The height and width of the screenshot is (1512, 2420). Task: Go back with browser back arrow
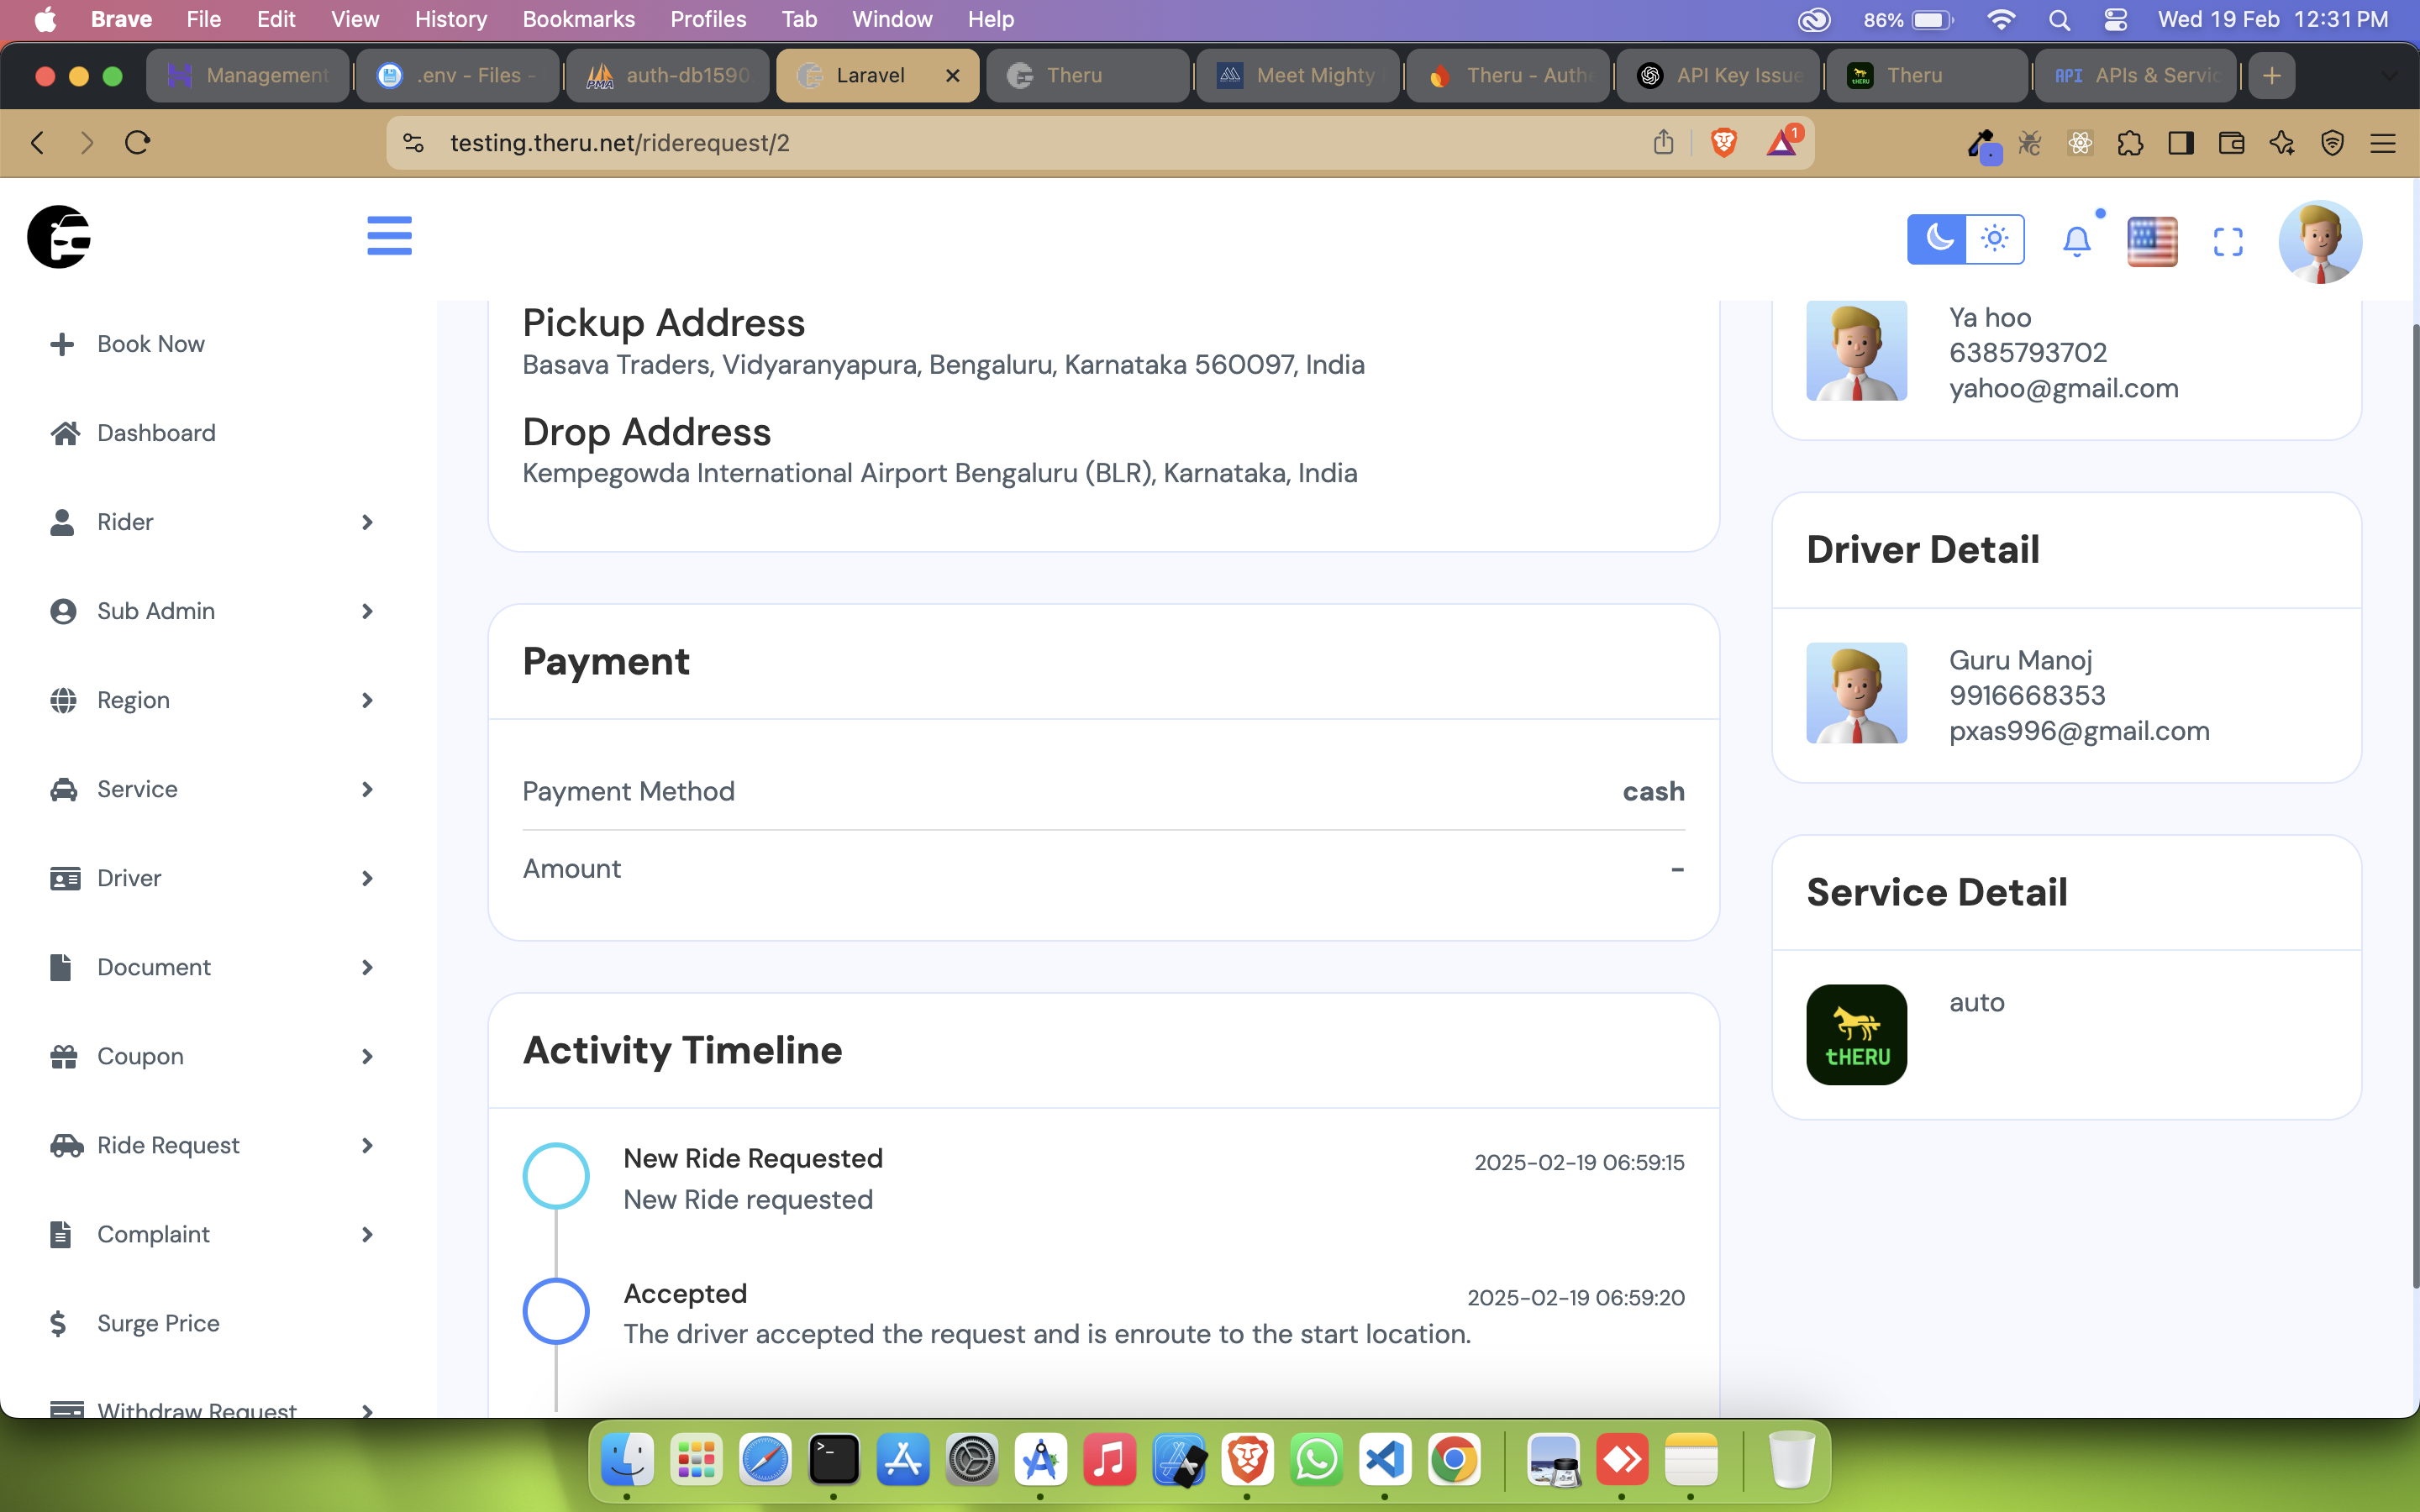tap(38, 143)
